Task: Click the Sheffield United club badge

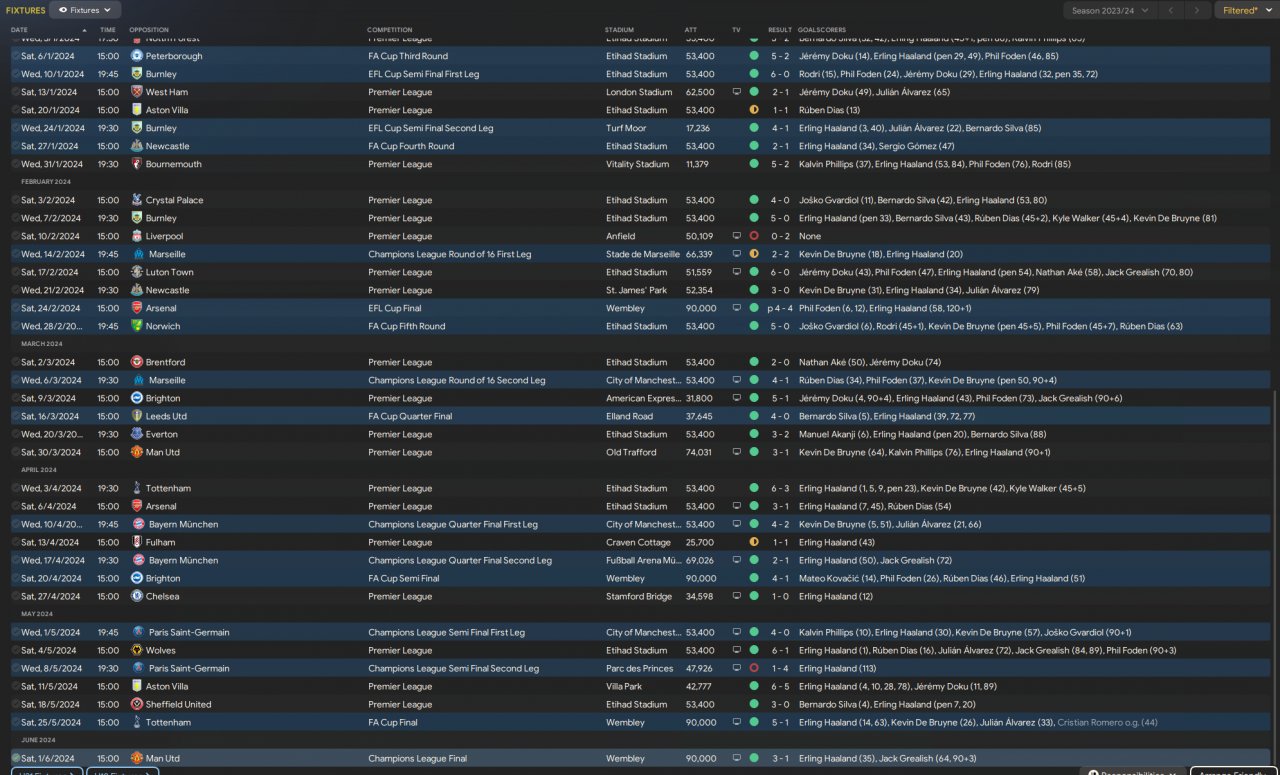Action: [137, 704]
